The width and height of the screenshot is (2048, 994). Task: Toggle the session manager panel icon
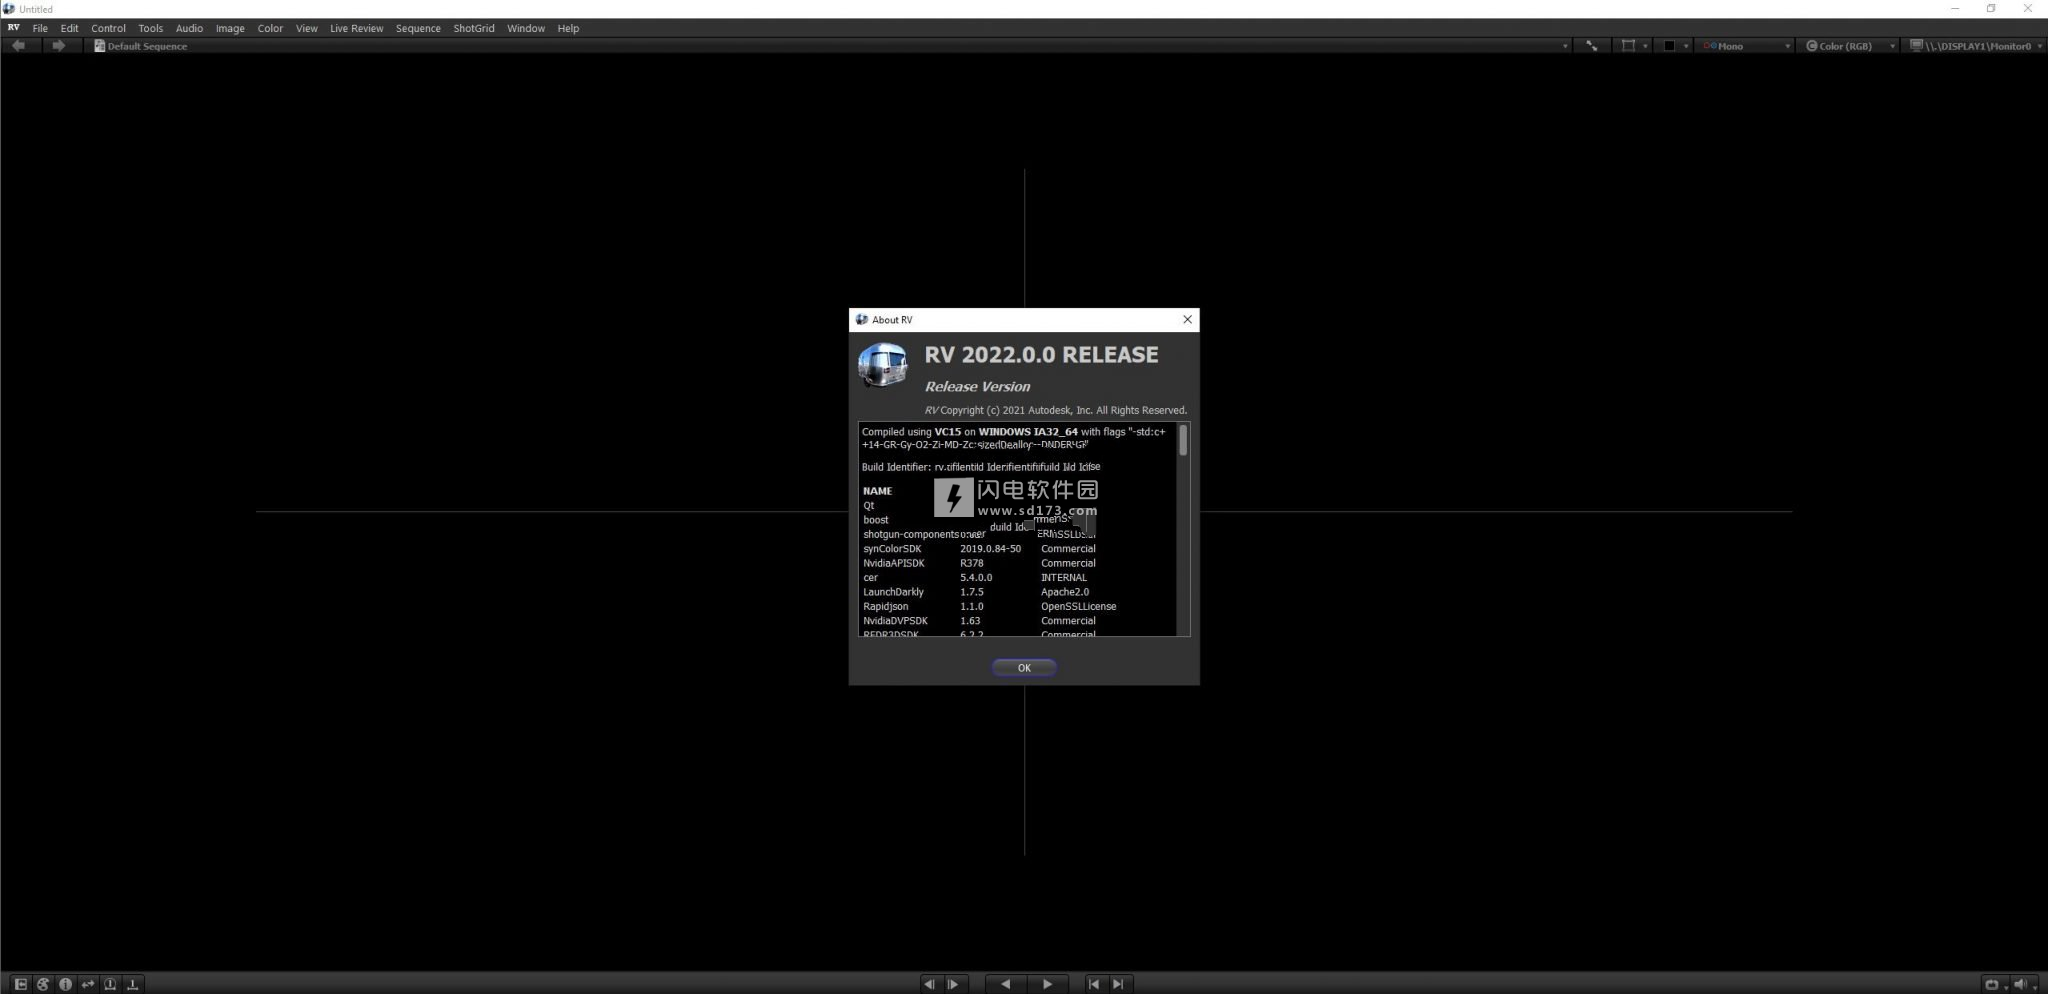pyautogui.click(x=20, y=984)
